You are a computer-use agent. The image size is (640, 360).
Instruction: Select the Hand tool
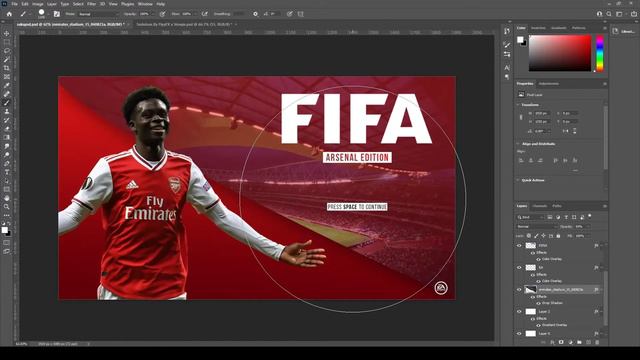(7, 198)
